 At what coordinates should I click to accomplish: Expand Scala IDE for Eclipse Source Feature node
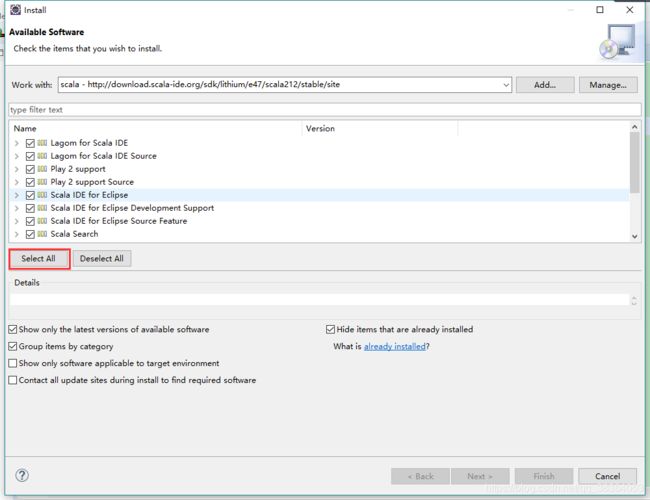[17, 221]
